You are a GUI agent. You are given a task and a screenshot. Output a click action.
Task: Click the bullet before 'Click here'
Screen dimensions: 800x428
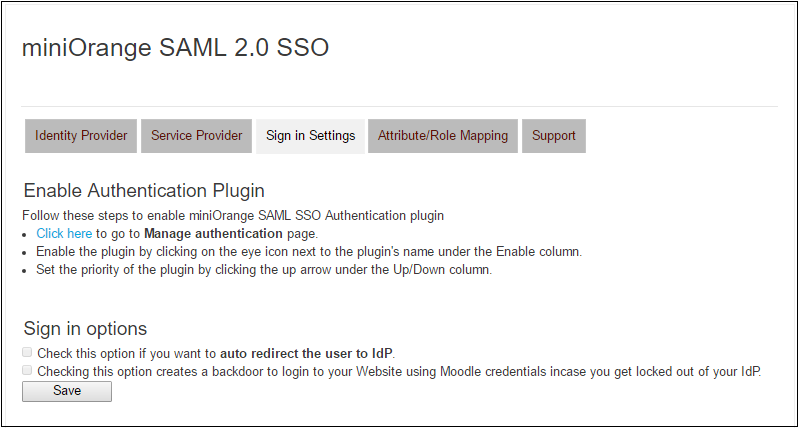click(26, 235)
